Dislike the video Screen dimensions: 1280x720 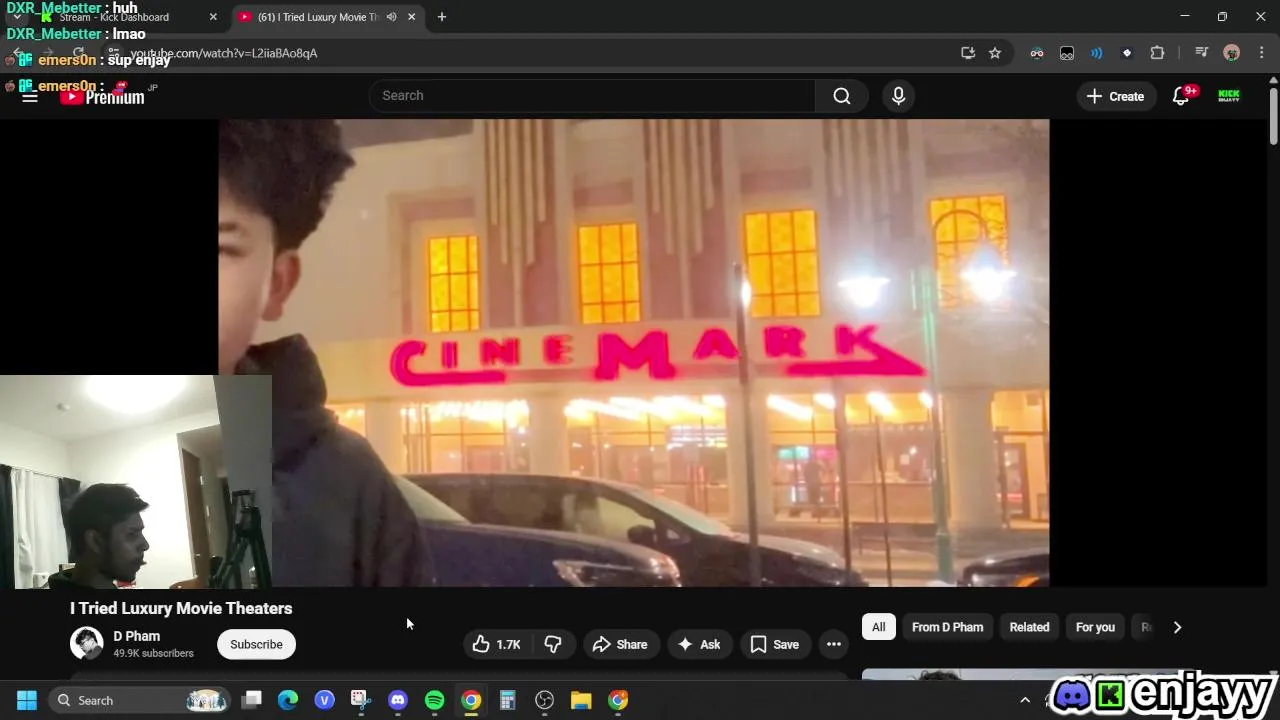click(553, 644)
